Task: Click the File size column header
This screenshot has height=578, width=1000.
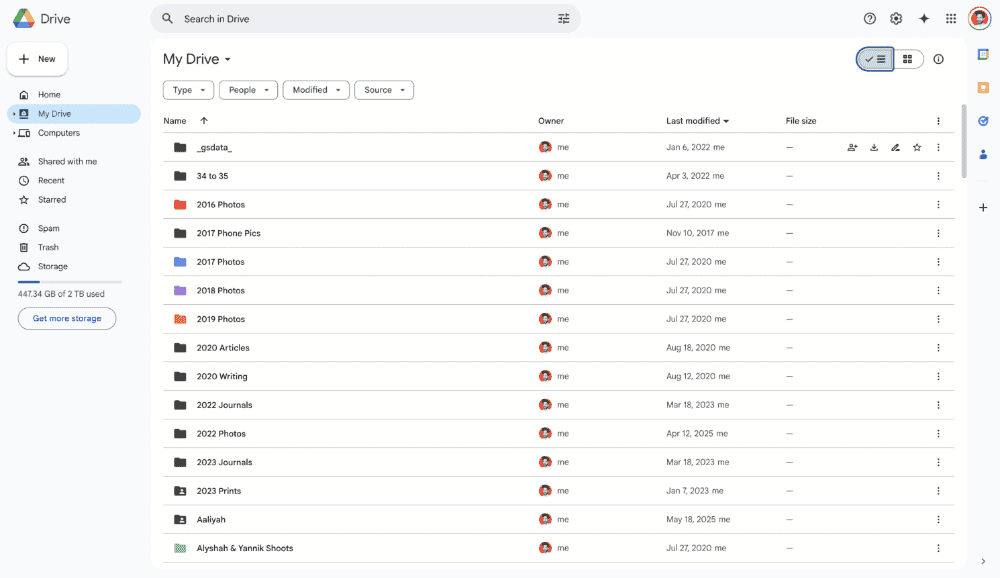Action: coord(801,121)
